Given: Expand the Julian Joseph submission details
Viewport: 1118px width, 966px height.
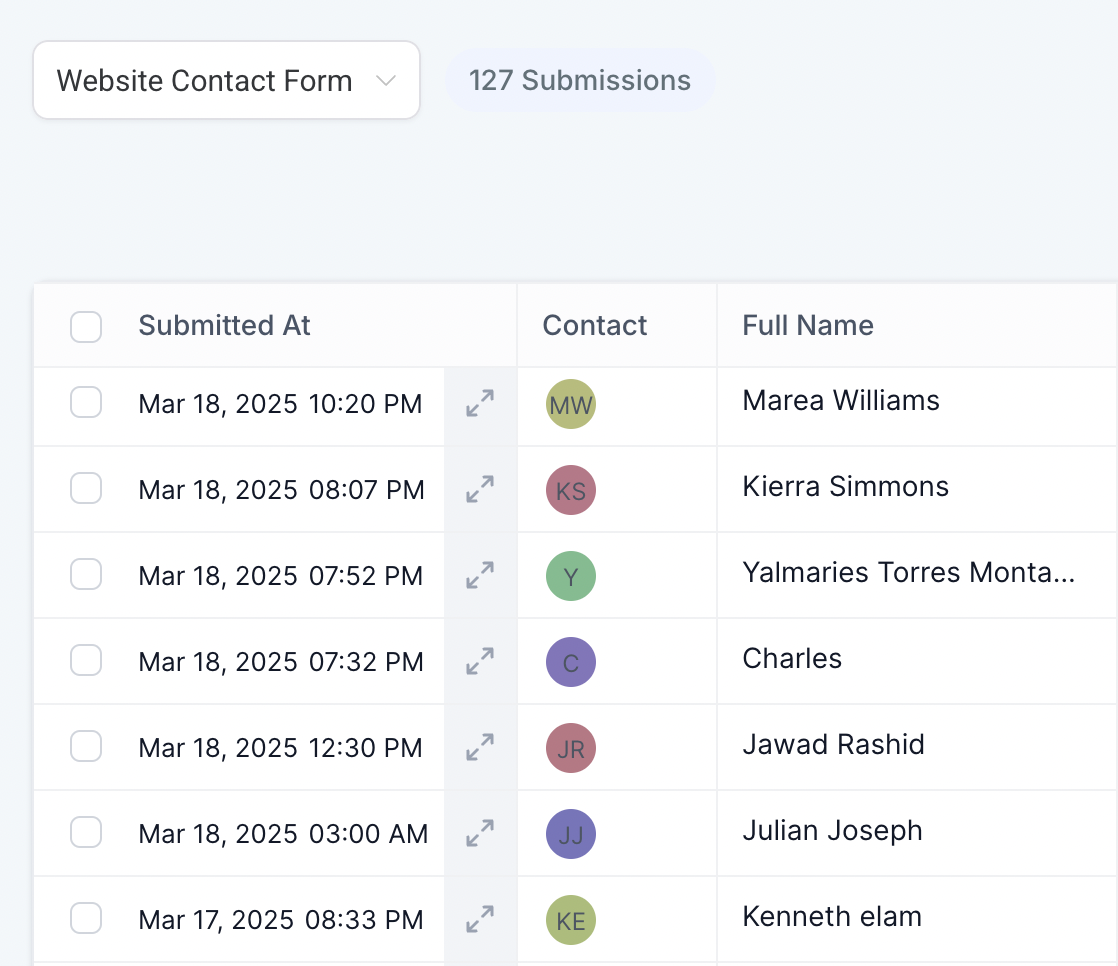Looking at the screenshot, I should [x=480, y=834].
